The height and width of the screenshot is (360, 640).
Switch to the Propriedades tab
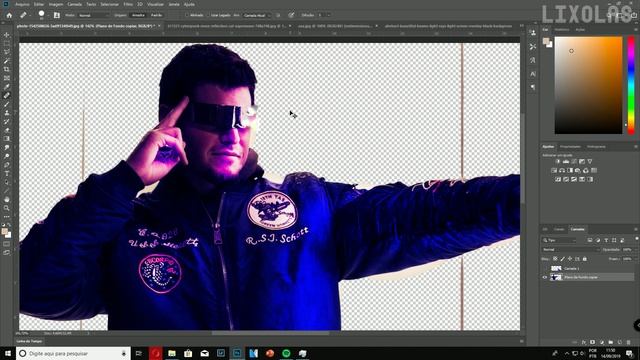(x=570, y=147)
